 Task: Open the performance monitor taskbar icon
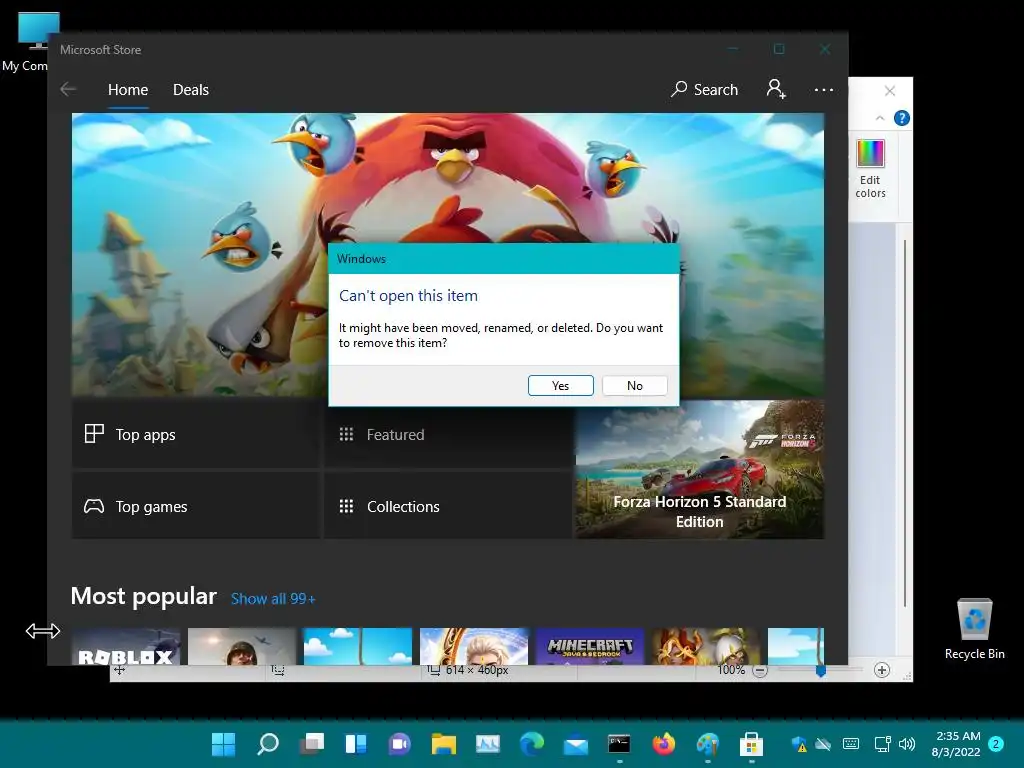pos(488,744)
